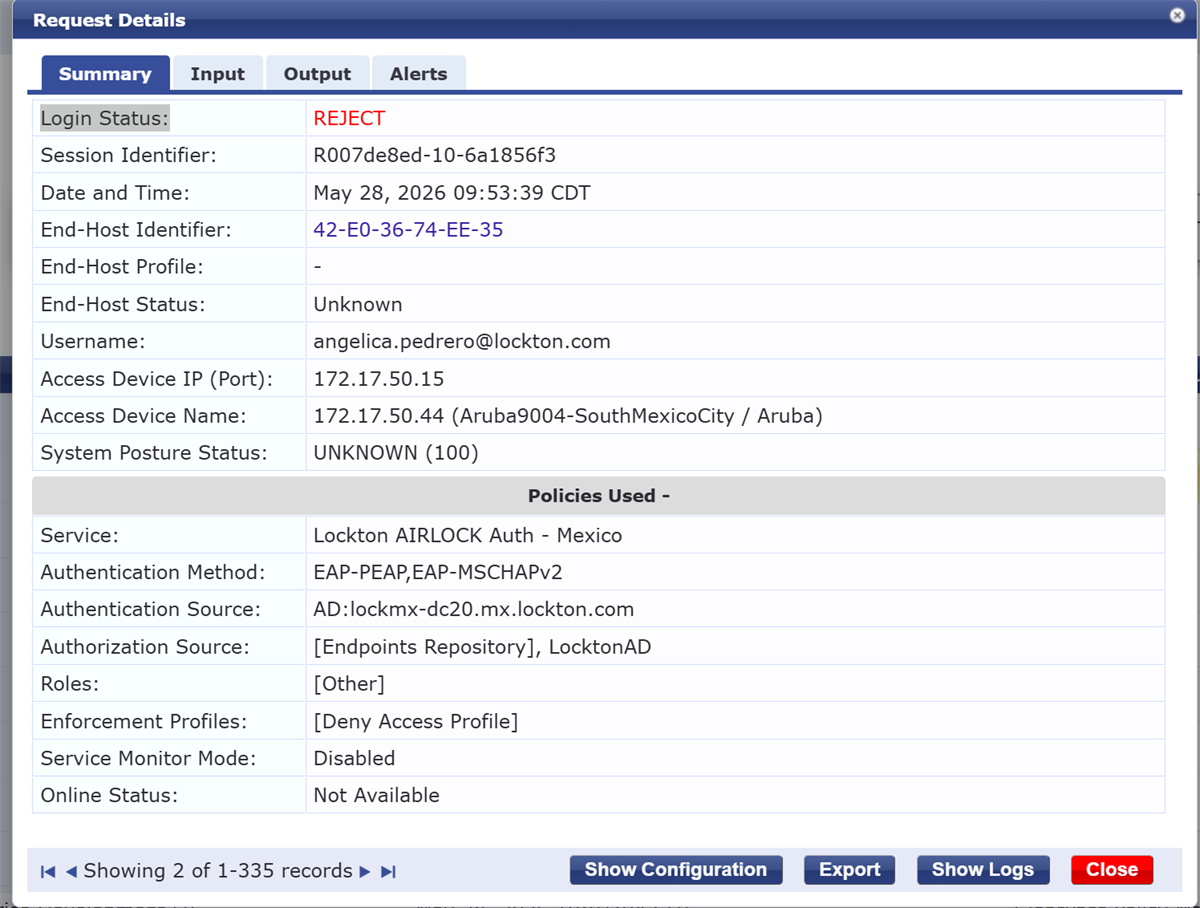Dismiss dialog with the title bar X icon
The image size is (1200, 908).
1177,15
